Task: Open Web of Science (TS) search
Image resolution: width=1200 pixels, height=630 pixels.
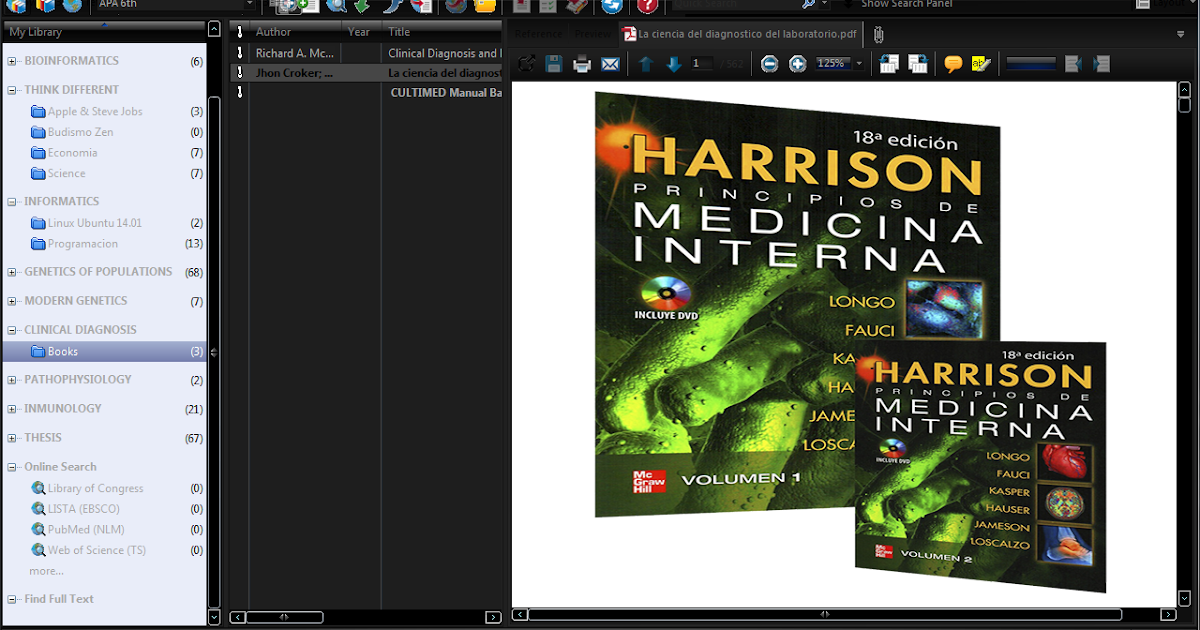Action: [96, 550]
